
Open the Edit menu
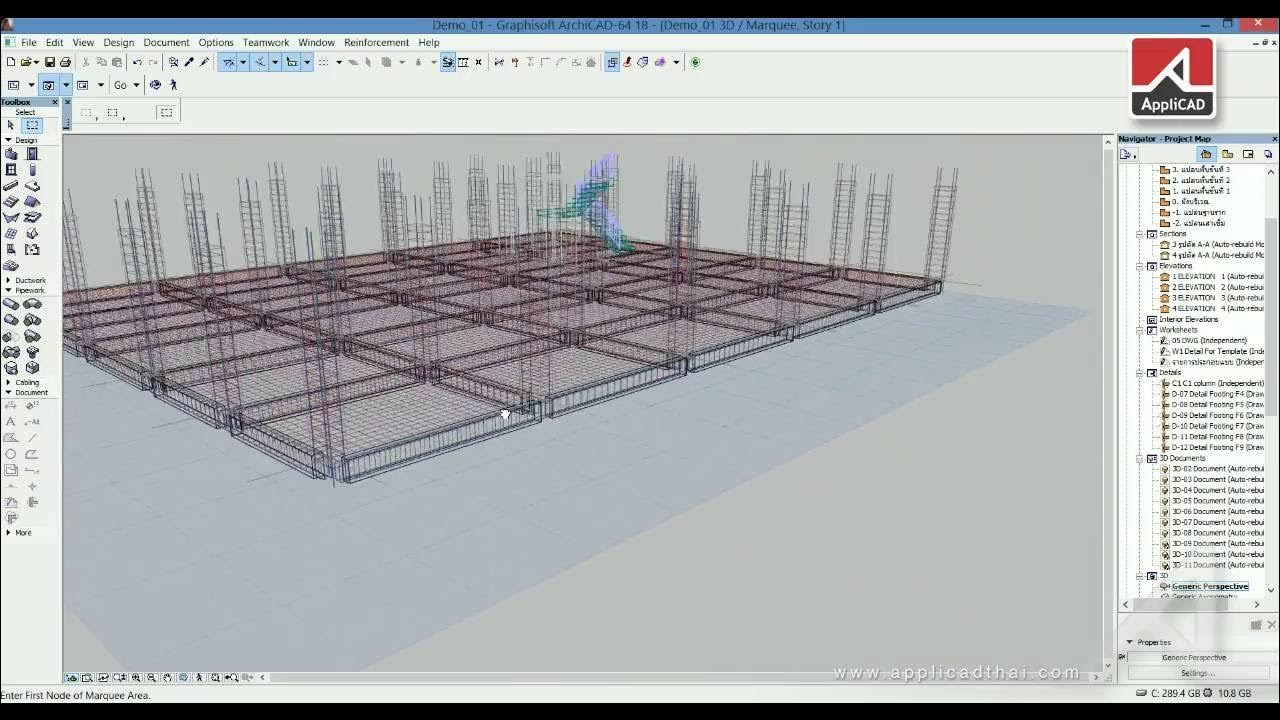pos(54,42)
